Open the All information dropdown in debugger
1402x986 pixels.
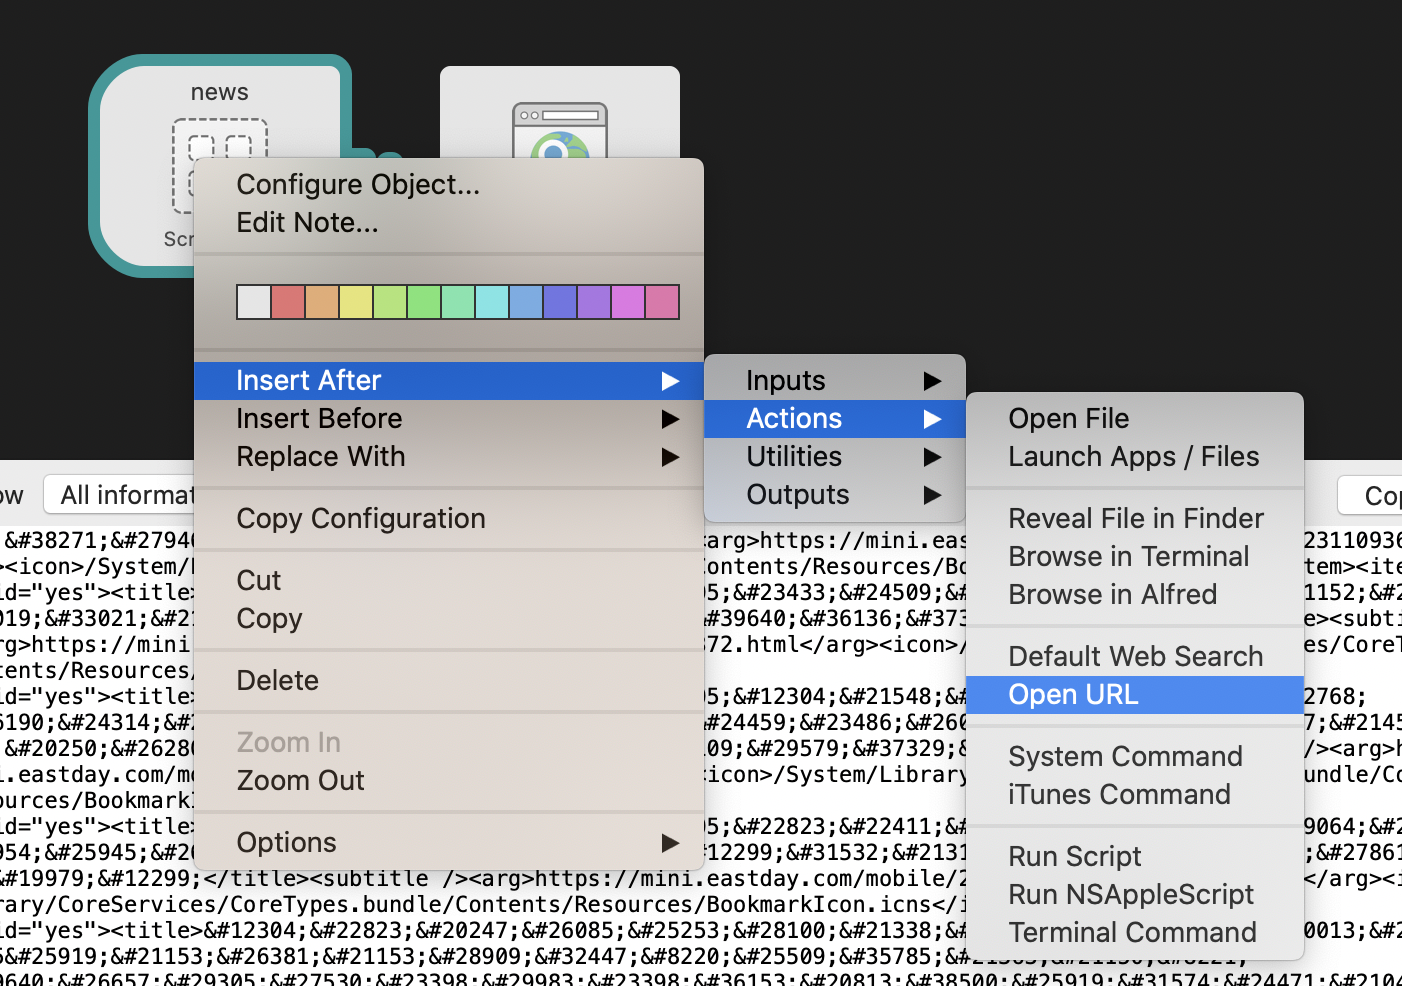[119, 495]
